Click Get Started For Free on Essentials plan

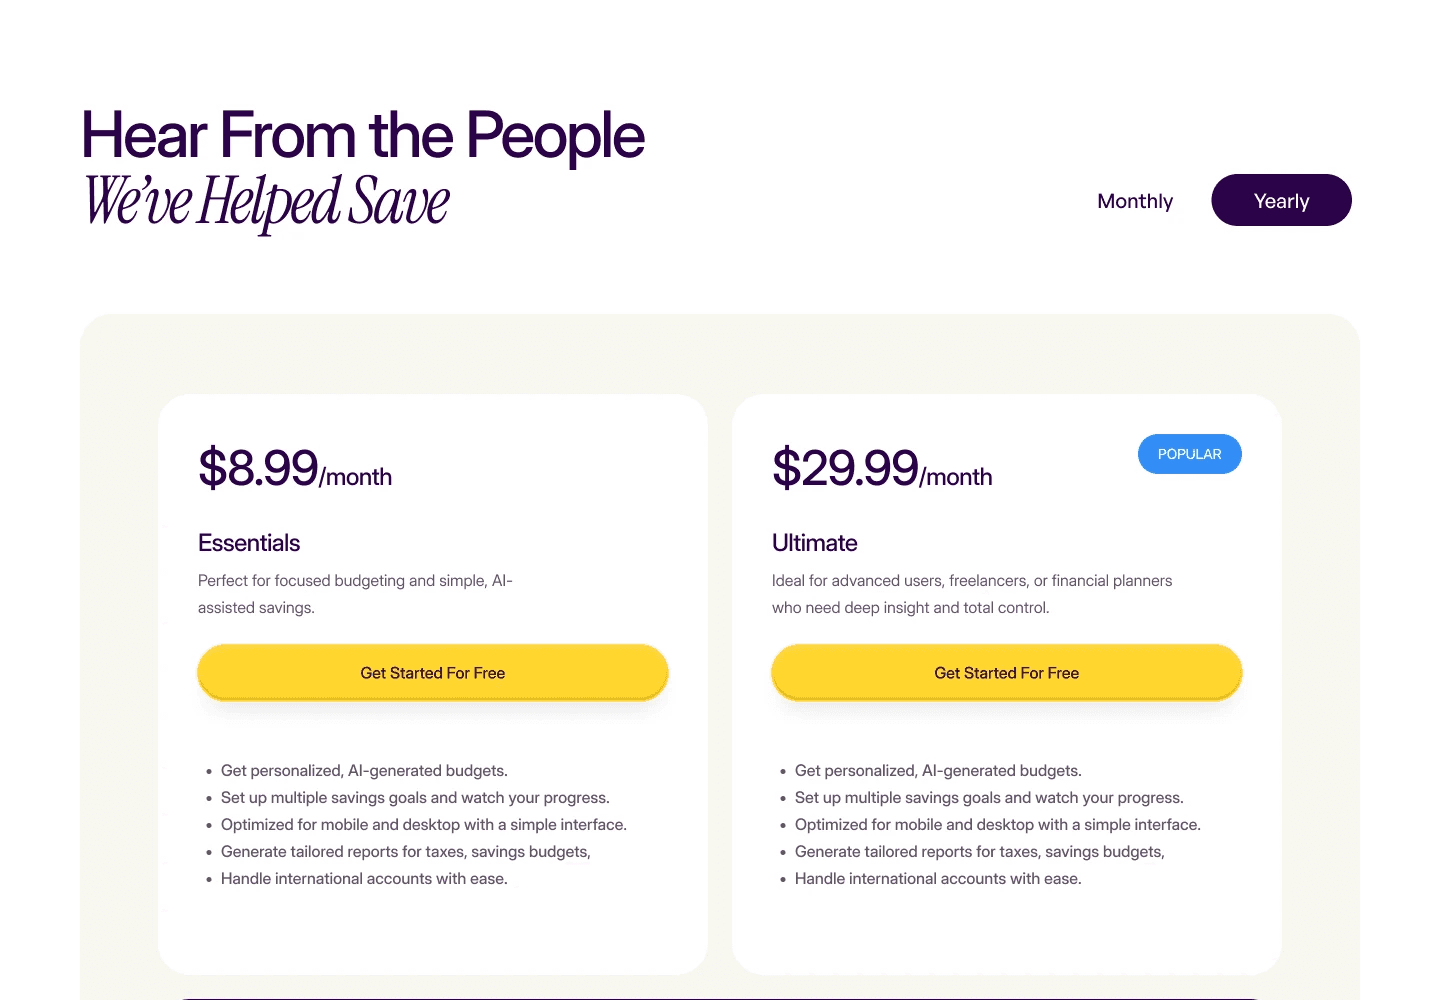point(432,672)
